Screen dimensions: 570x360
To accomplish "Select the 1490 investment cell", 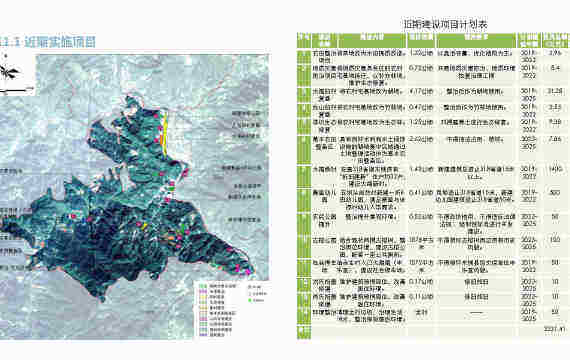I will point(555,169).
